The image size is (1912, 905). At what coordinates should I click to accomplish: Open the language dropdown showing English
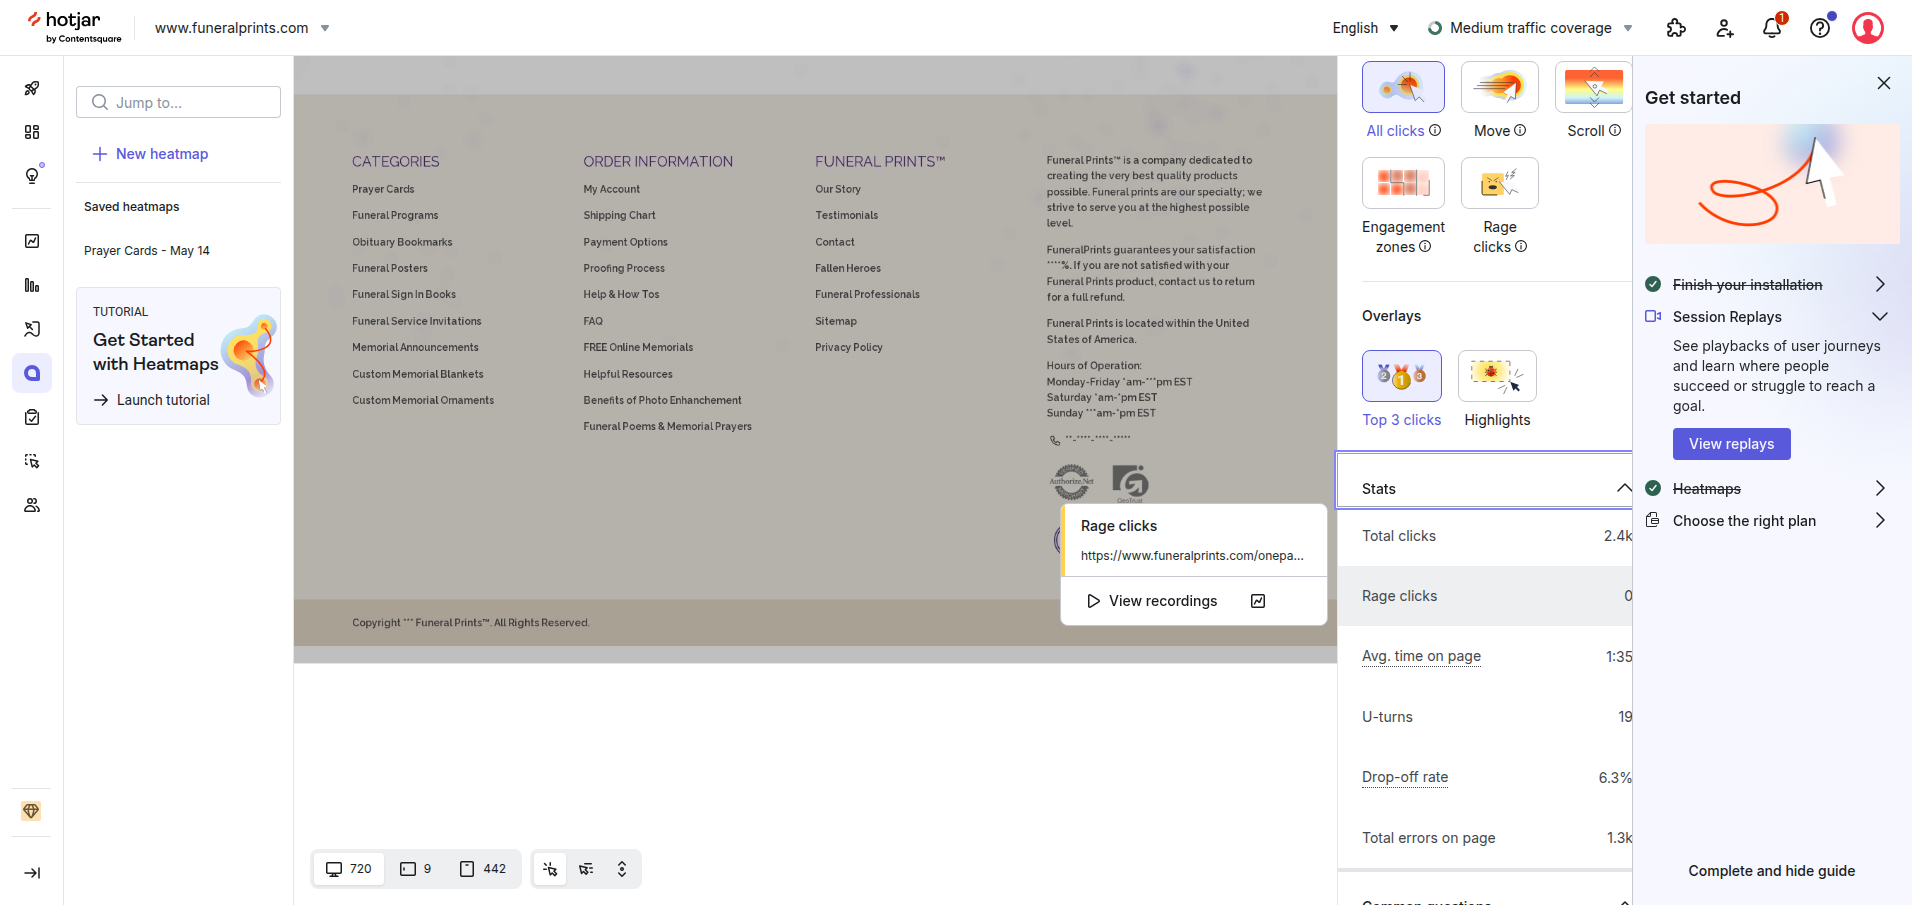click(x=1363, y=28)
